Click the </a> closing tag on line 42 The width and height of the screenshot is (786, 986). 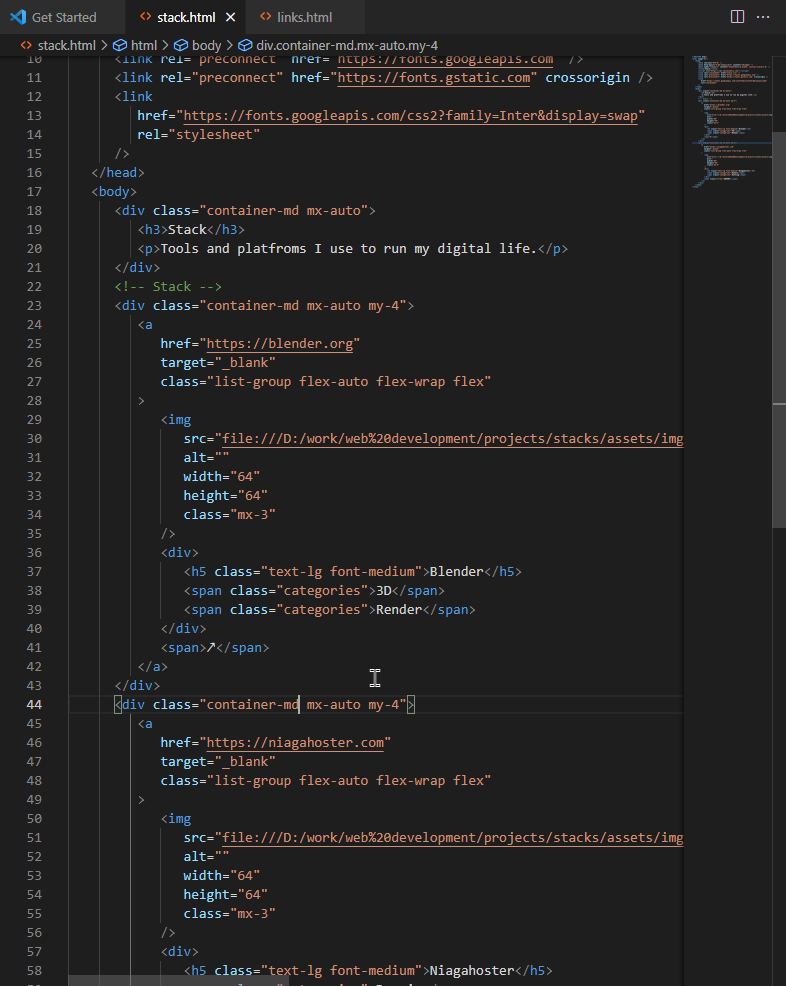153,667
